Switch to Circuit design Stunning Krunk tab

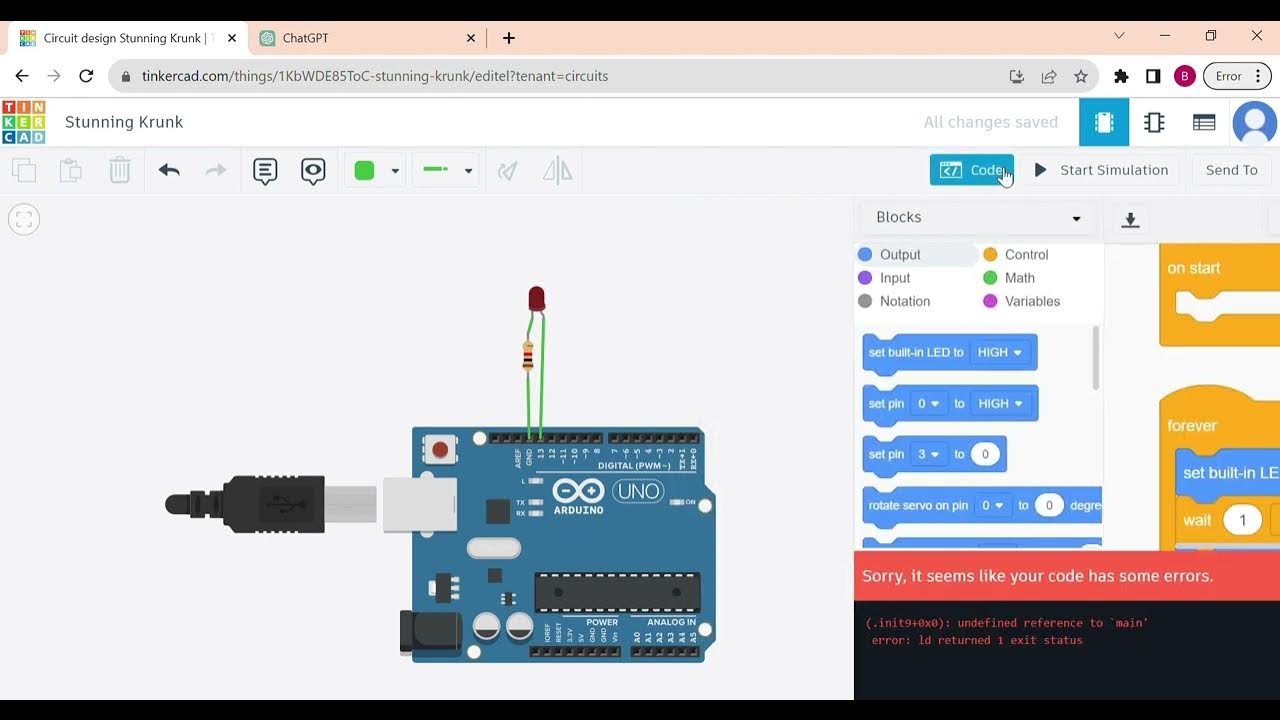pyautogui.click(x=126, y=38)
